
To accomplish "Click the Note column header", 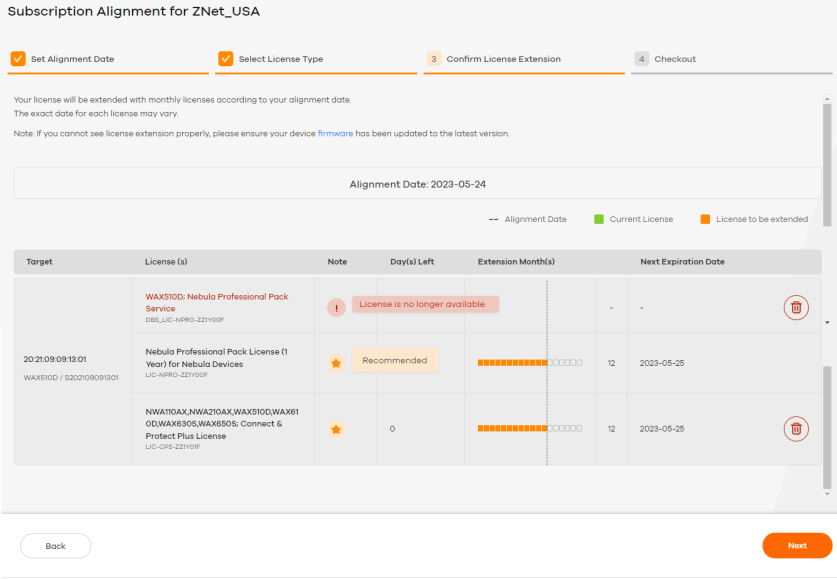I will (337, 261).
